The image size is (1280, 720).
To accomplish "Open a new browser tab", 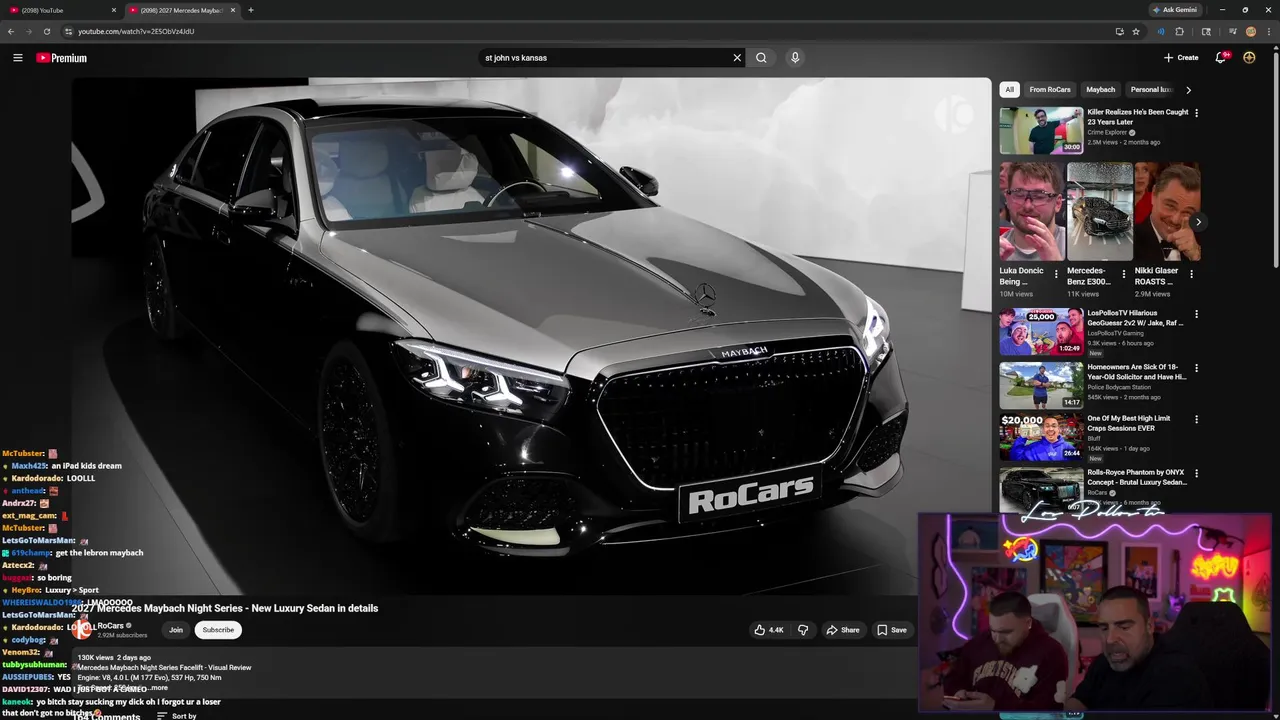I will (250, 10).
